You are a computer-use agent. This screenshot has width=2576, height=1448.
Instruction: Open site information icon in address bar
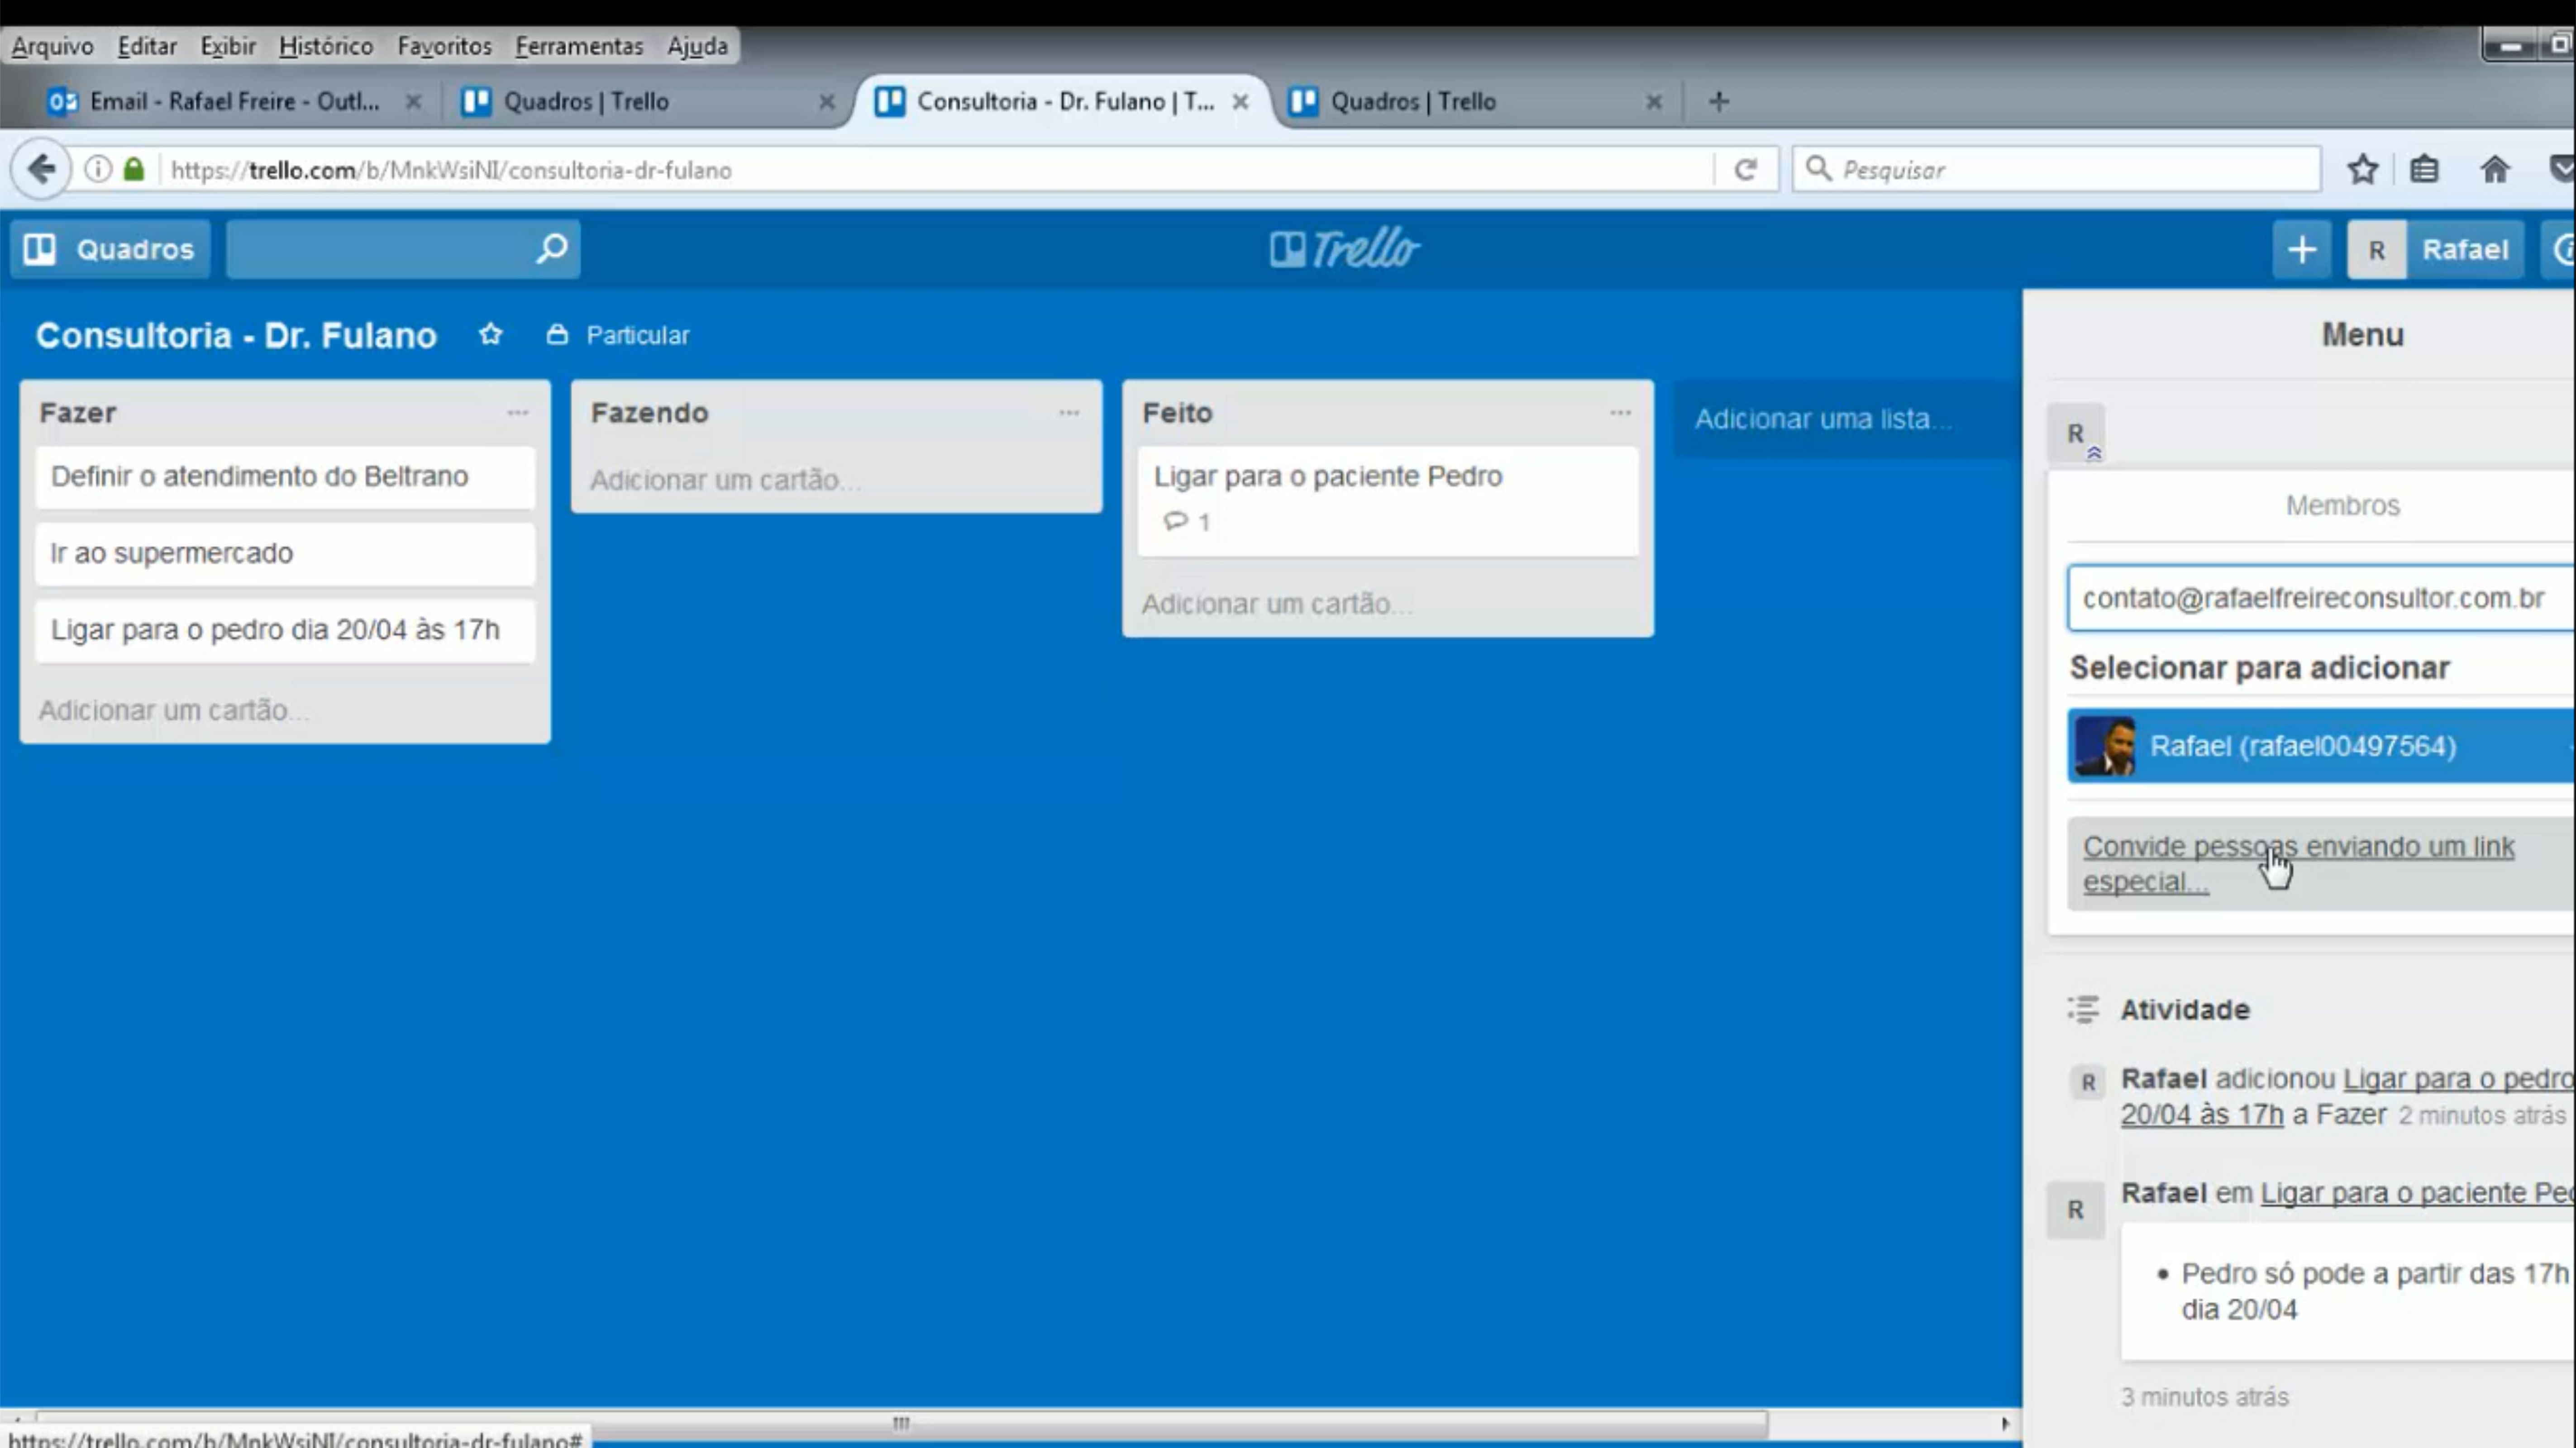tap(98, 169)
